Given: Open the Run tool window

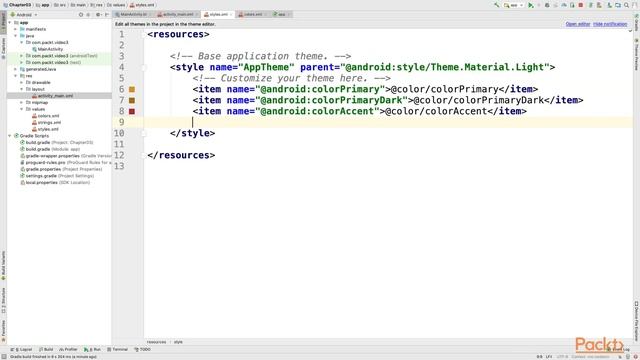Looking at the screenshot, I should [x=92, y=350].
